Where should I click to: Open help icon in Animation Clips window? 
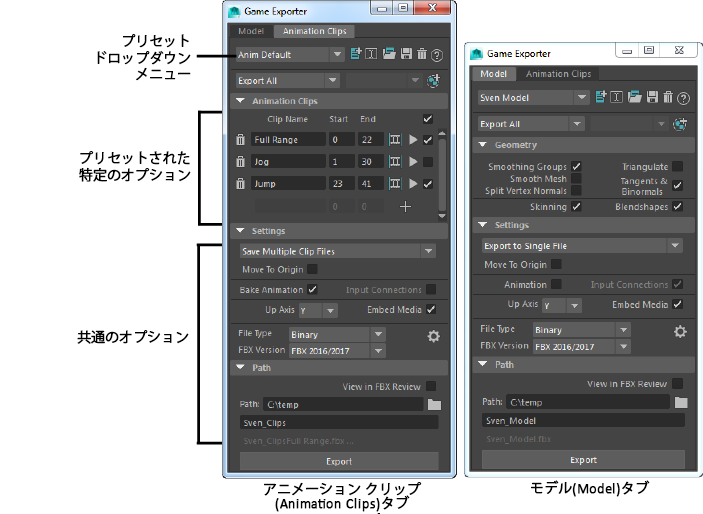click(x=437, y=55)
